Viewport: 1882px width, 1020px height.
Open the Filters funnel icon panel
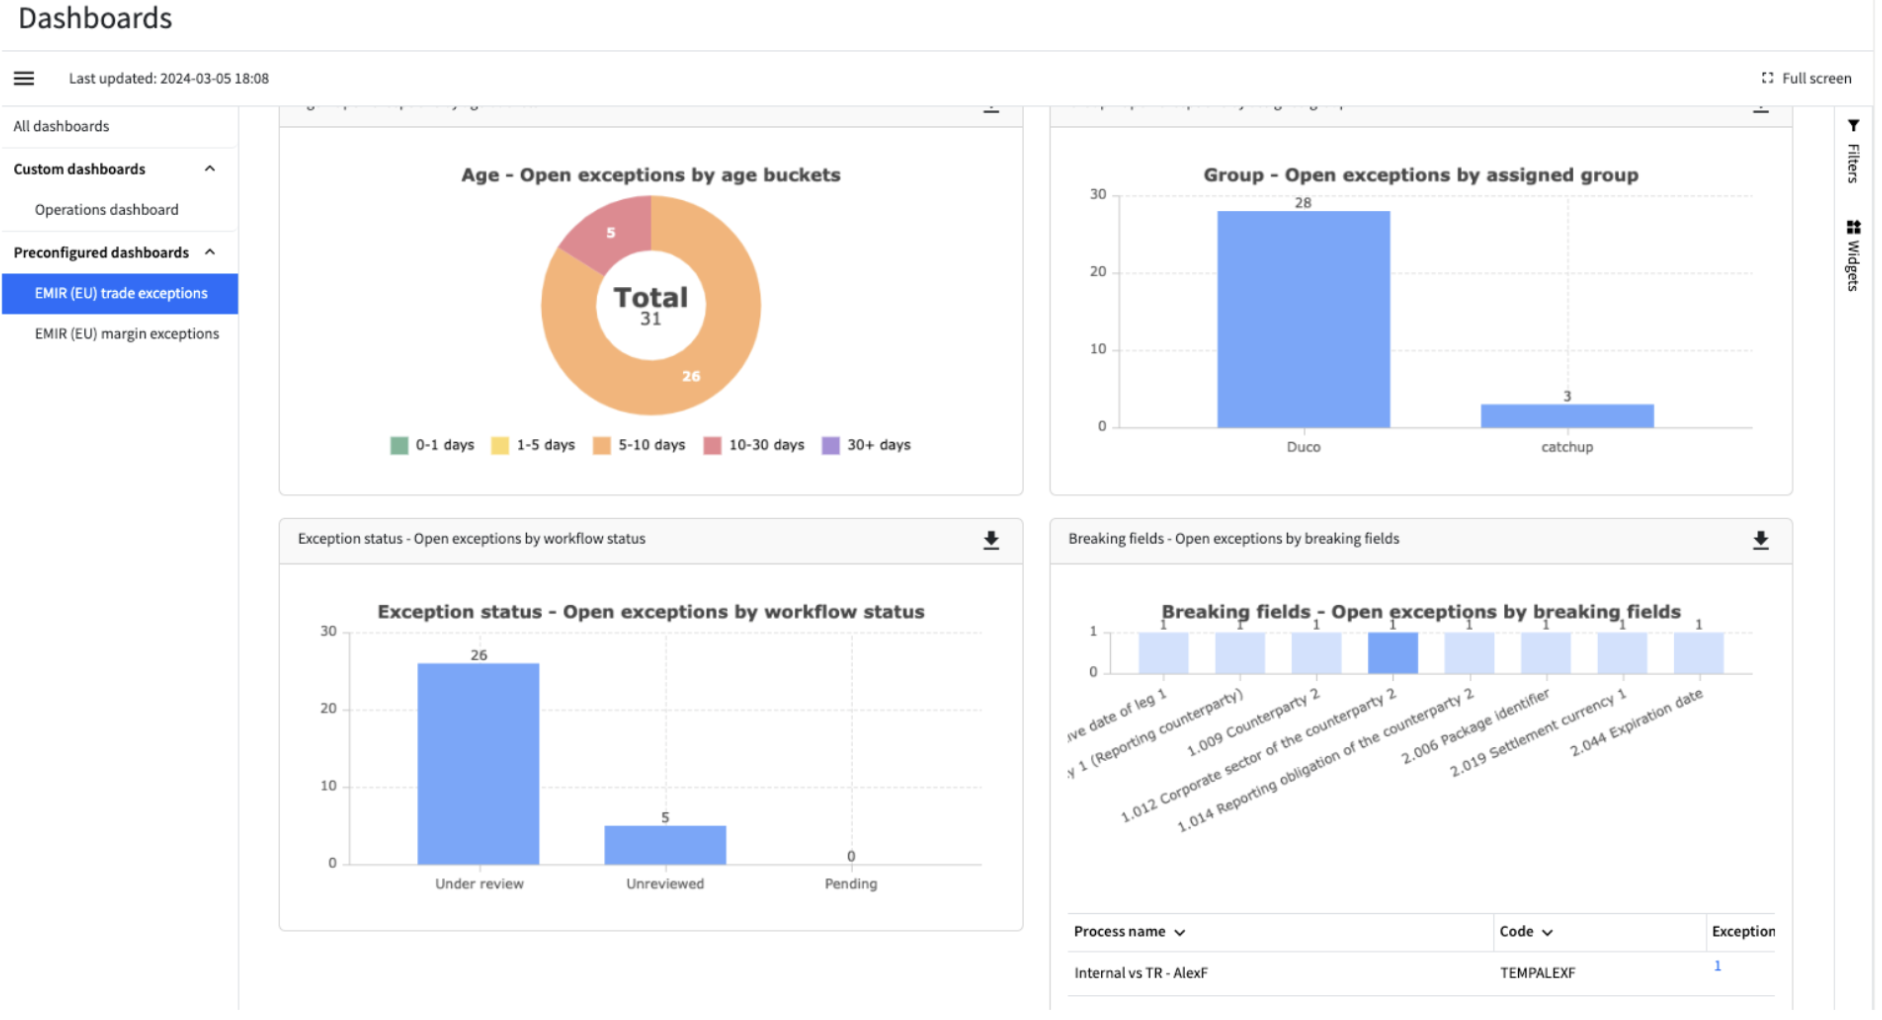(x=1853, y=126)
